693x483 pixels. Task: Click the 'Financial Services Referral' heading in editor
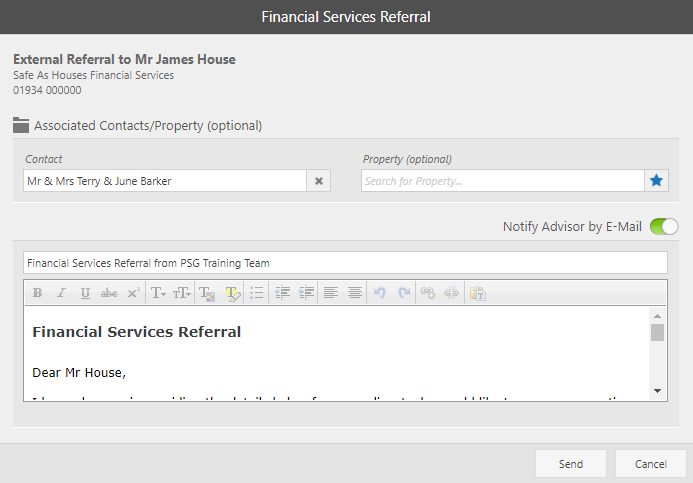(137, 332)
